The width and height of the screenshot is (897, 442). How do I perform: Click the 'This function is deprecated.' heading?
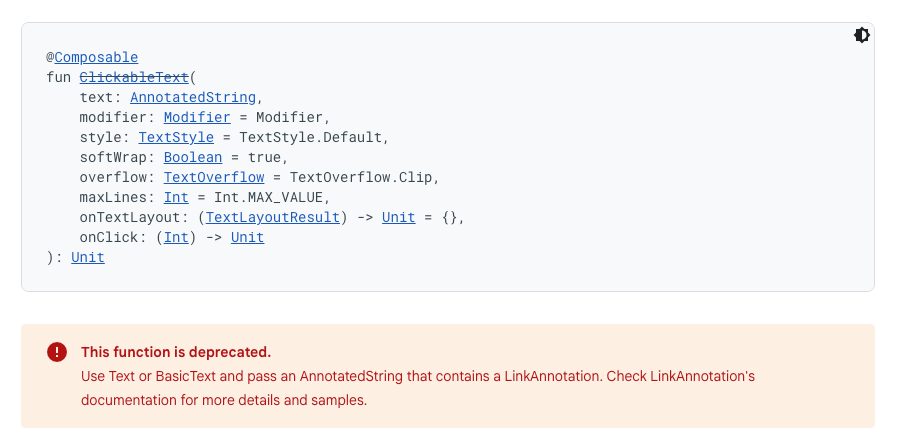[x=176, y=352]
